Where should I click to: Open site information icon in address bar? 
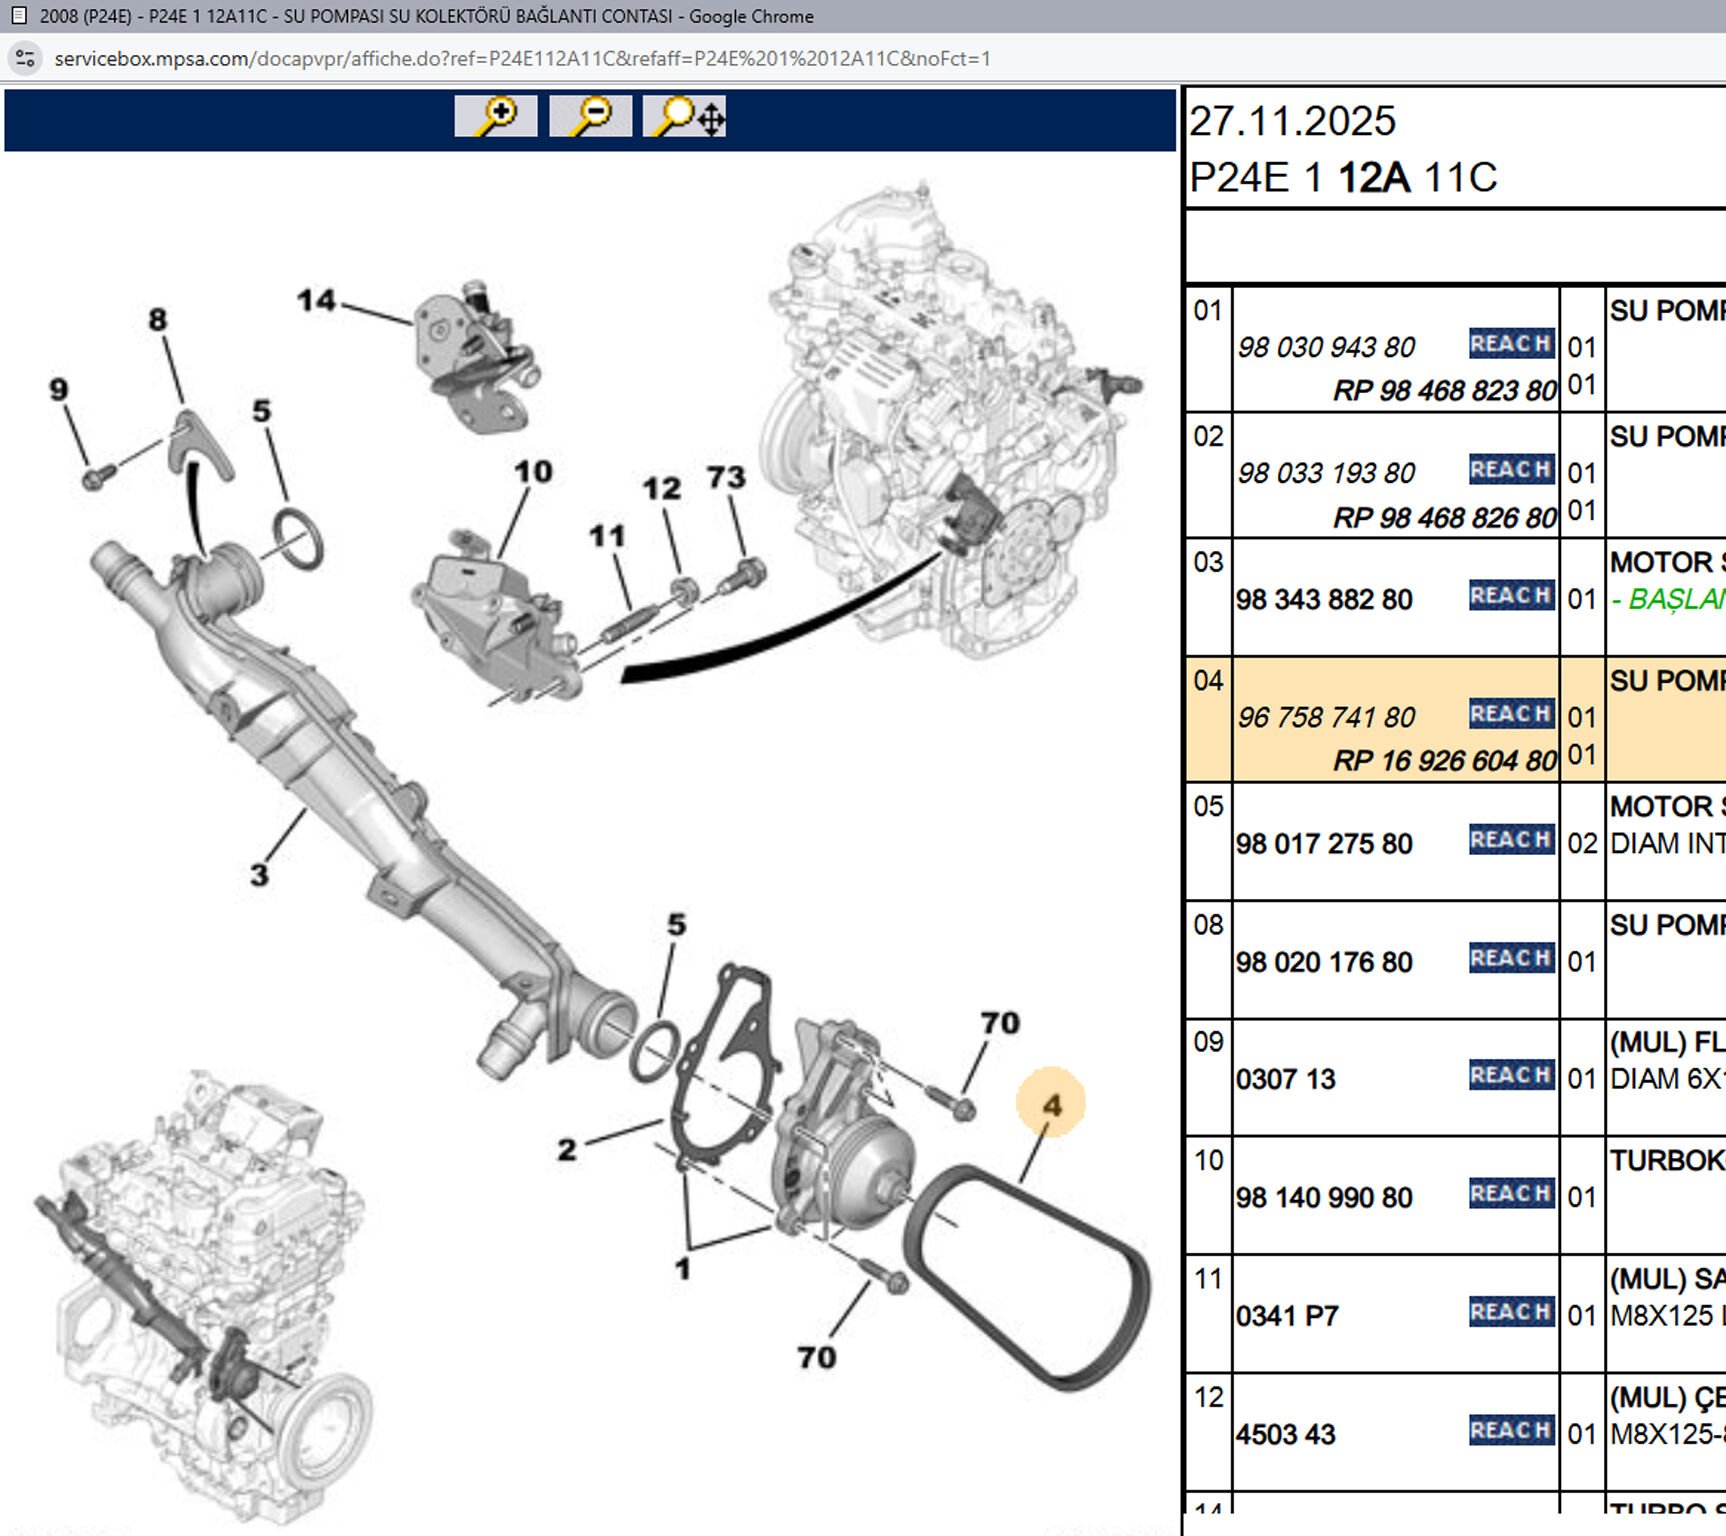(25, 59)
